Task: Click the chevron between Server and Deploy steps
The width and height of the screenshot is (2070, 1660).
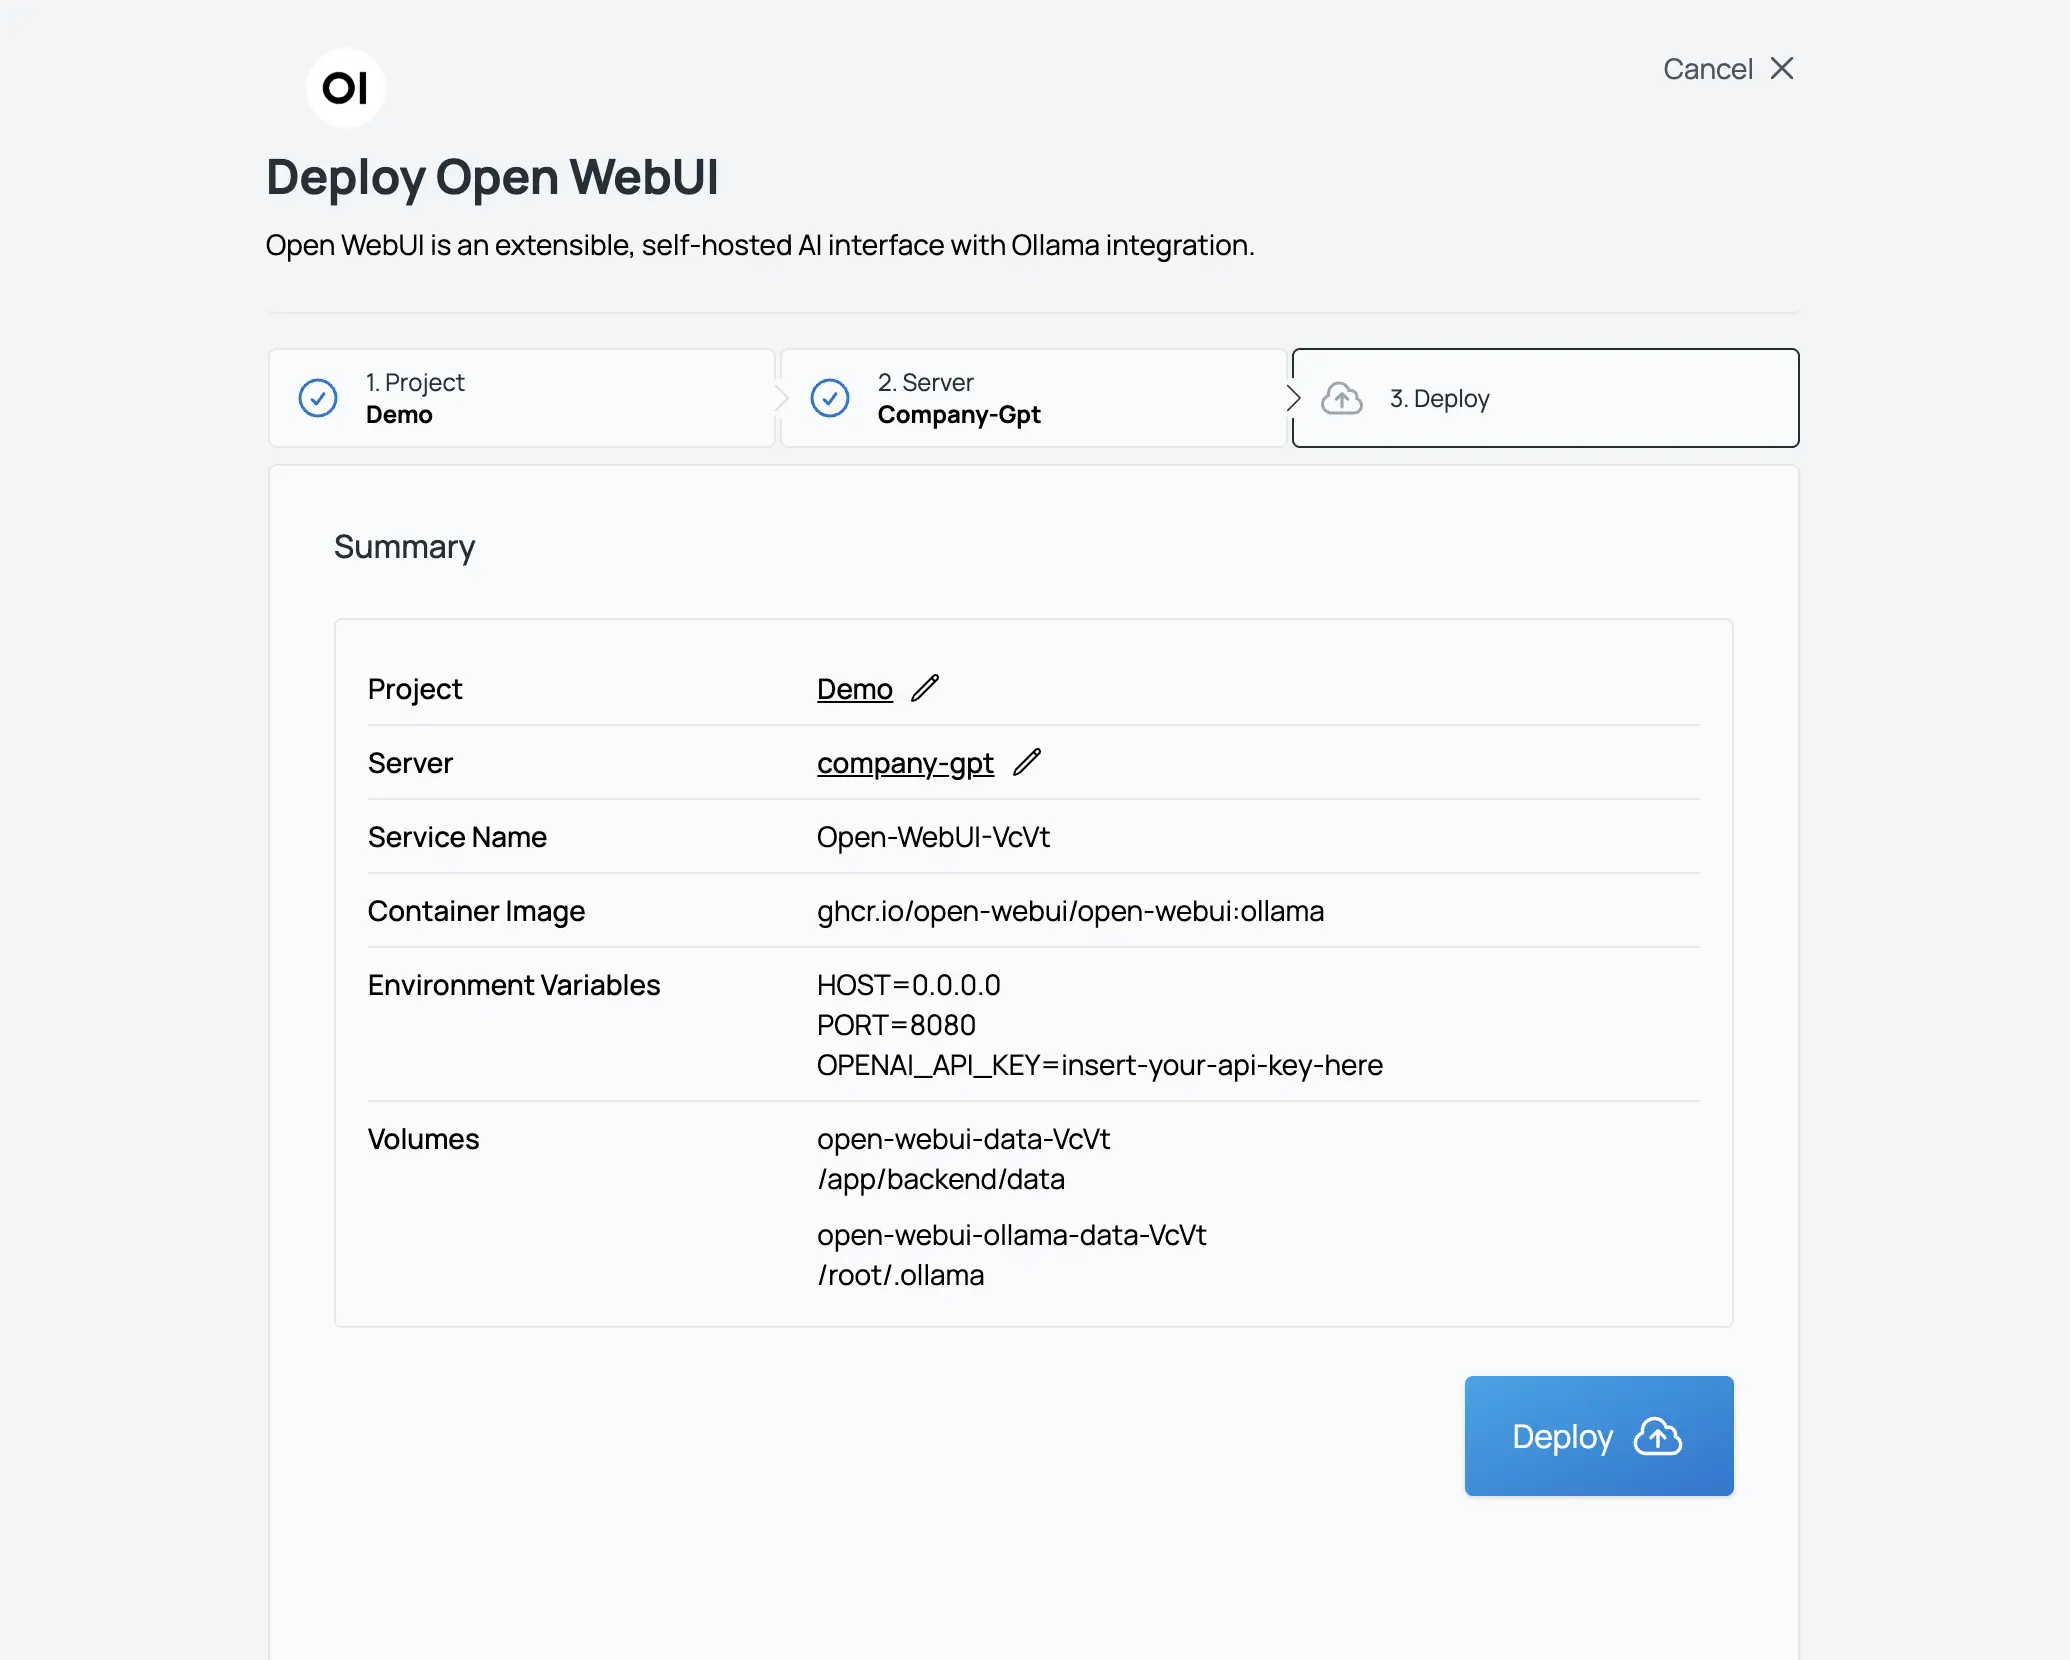Action: [1293, 398]
